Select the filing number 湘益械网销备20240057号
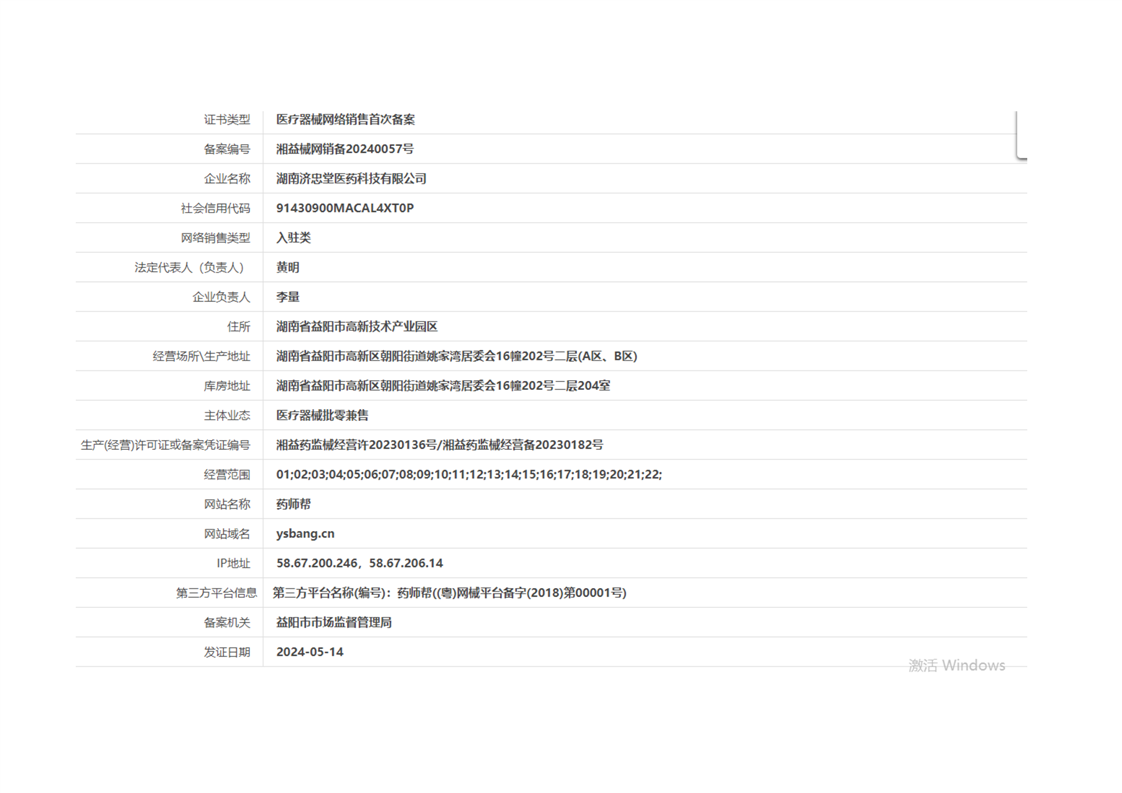Image resolution: width=1122 pixels, height=793 pixels. click(x=344, y=149)
